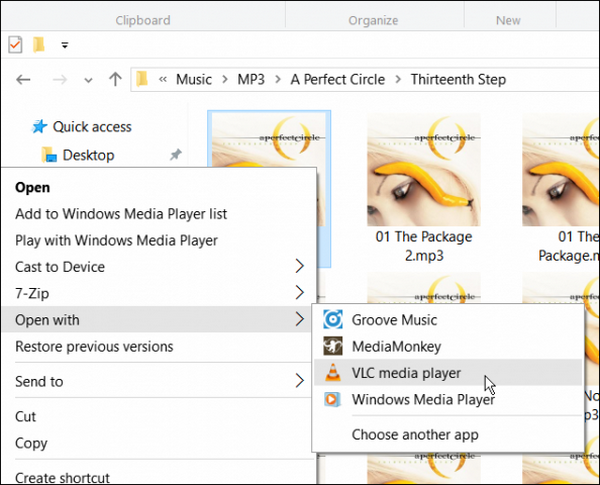Click the properties checkmark icon in toolbar

[15, 44]
